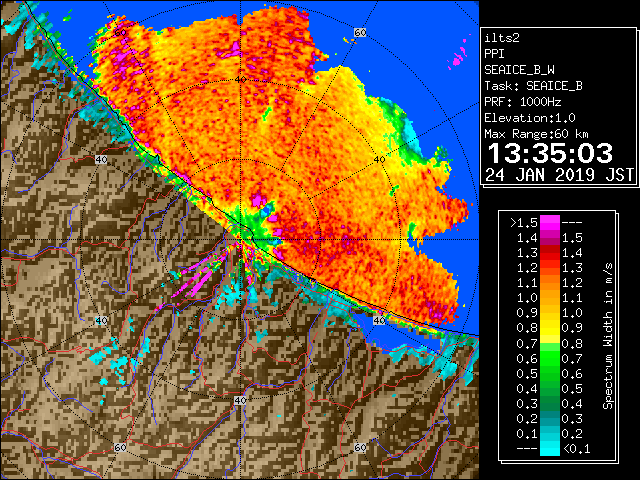Click the "60" ring label in southwest terrain

tap(120, 448)
